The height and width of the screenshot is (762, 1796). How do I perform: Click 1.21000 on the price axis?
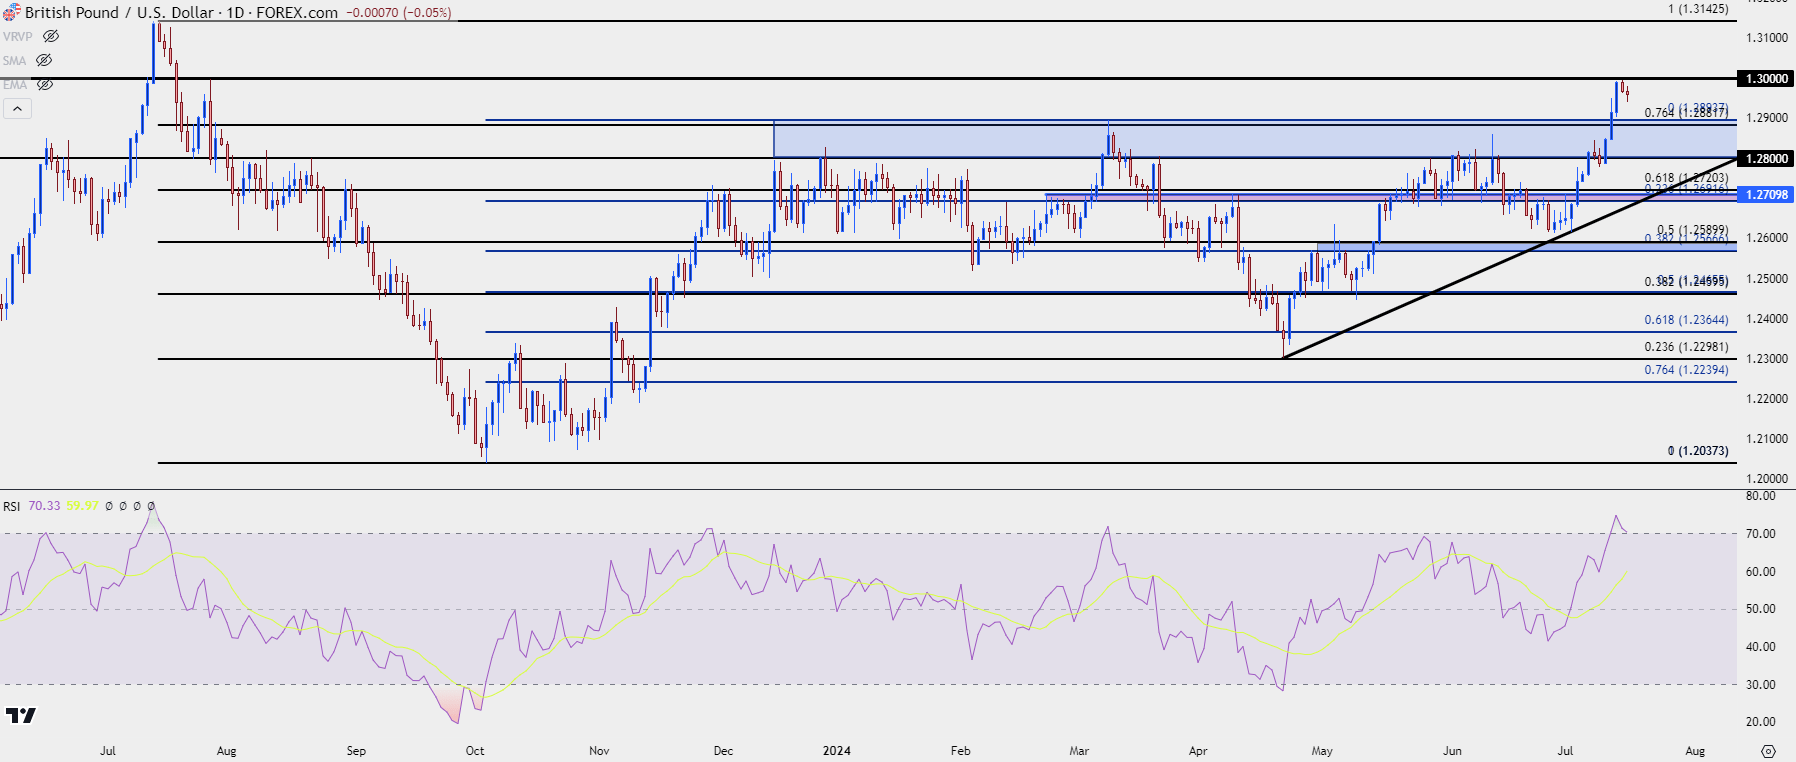1767,439
